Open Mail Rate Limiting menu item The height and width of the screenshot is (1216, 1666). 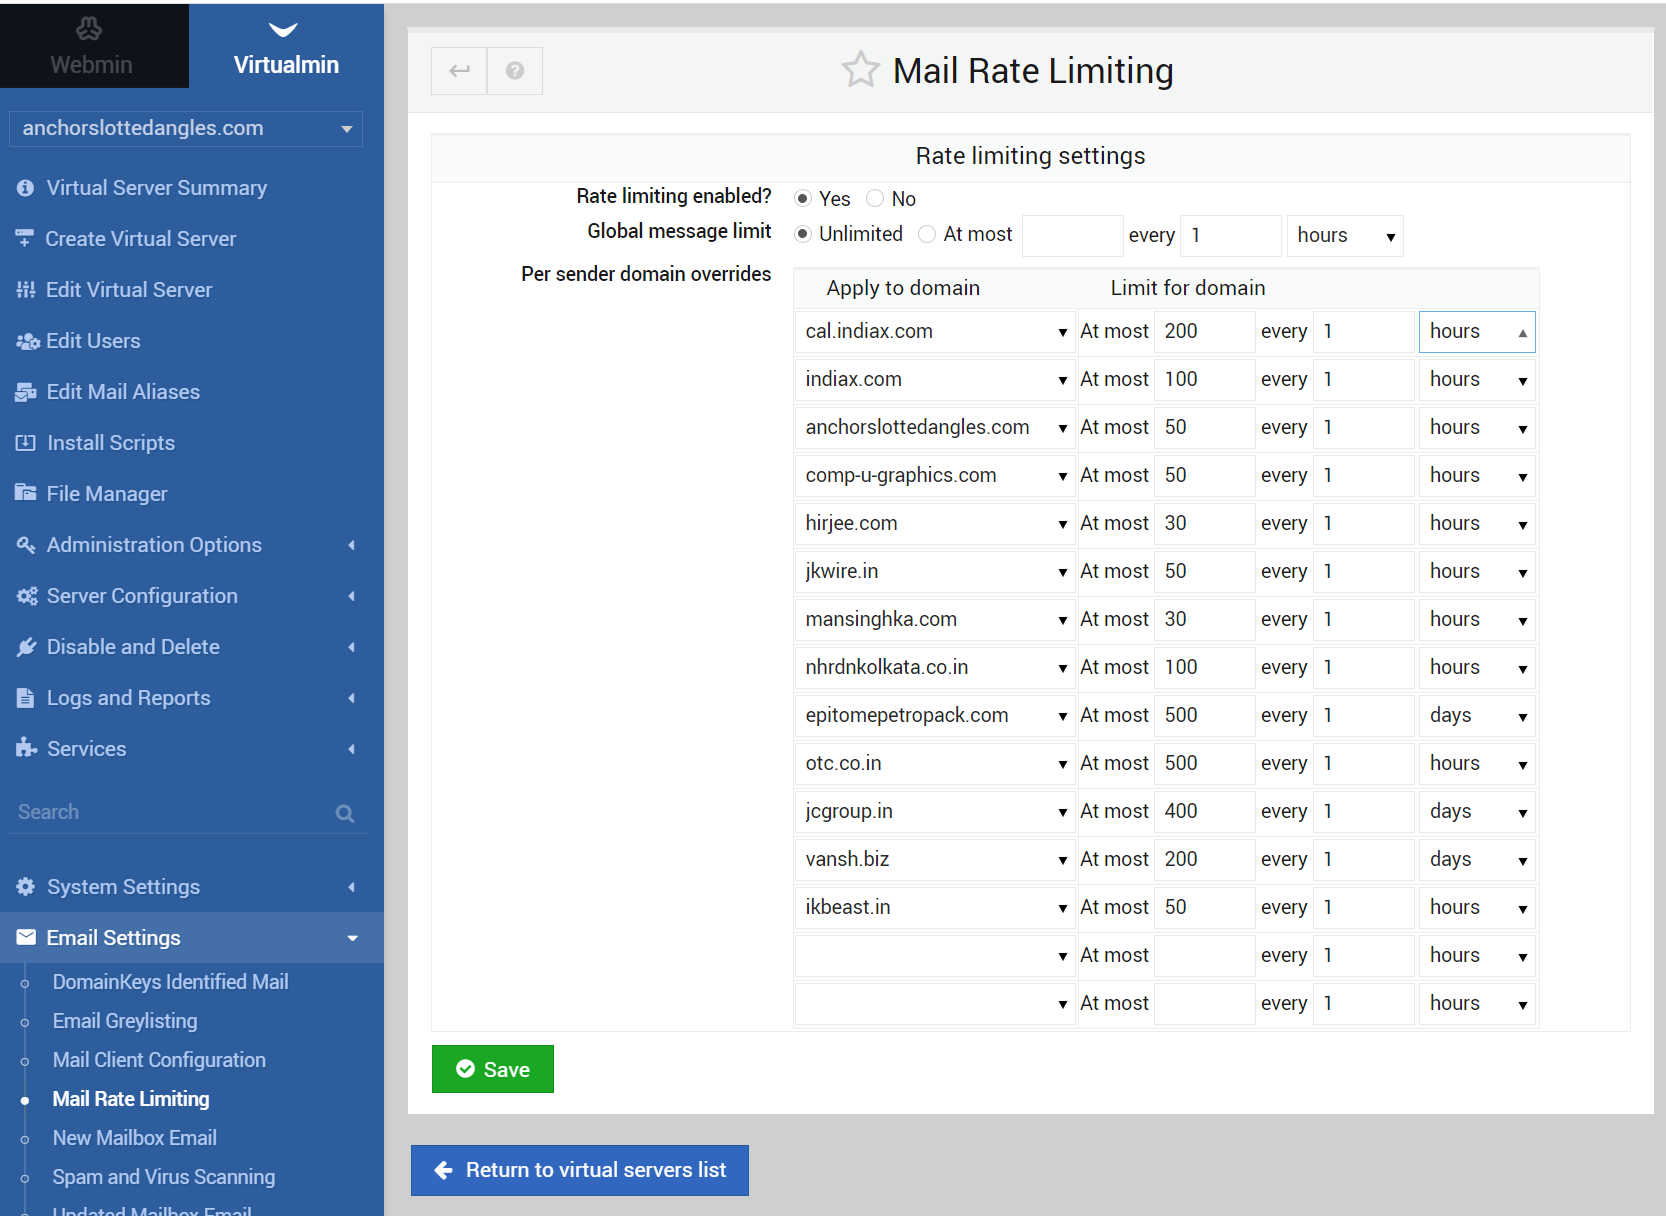(x=131, y=1099)
